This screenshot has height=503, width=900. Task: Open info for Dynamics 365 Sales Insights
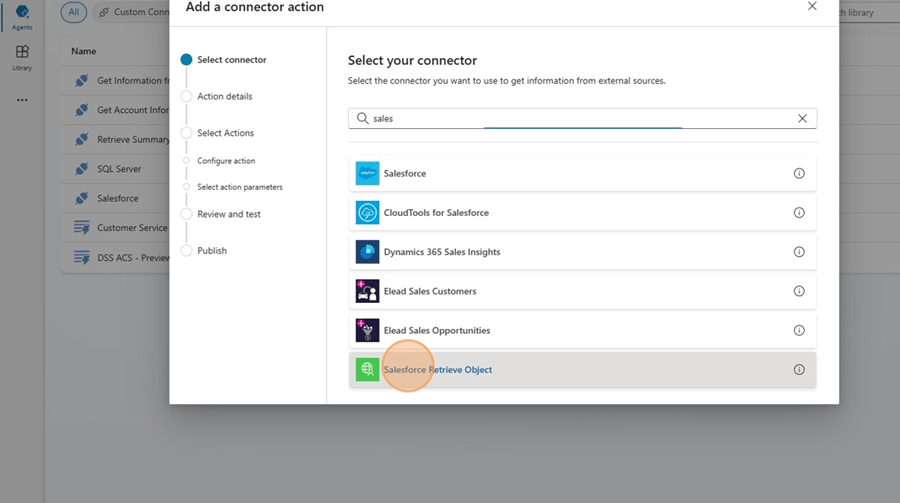click(799, 252)
